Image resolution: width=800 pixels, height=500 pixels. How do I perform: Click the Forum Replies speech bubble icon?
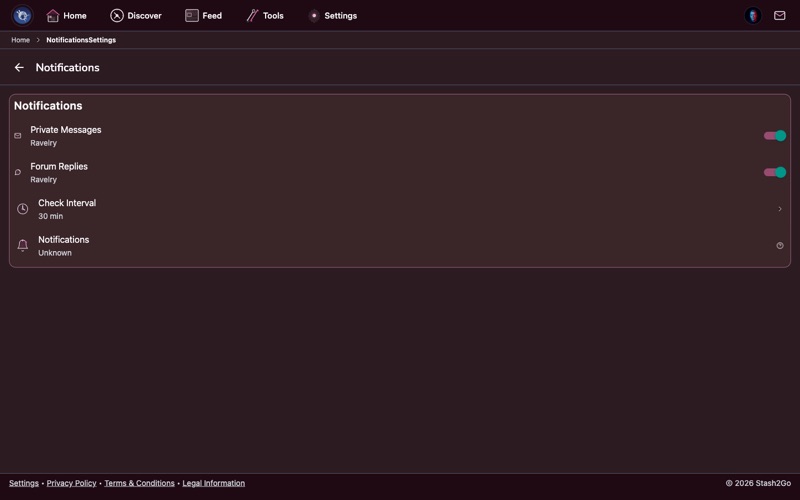[x=18, y=172]
